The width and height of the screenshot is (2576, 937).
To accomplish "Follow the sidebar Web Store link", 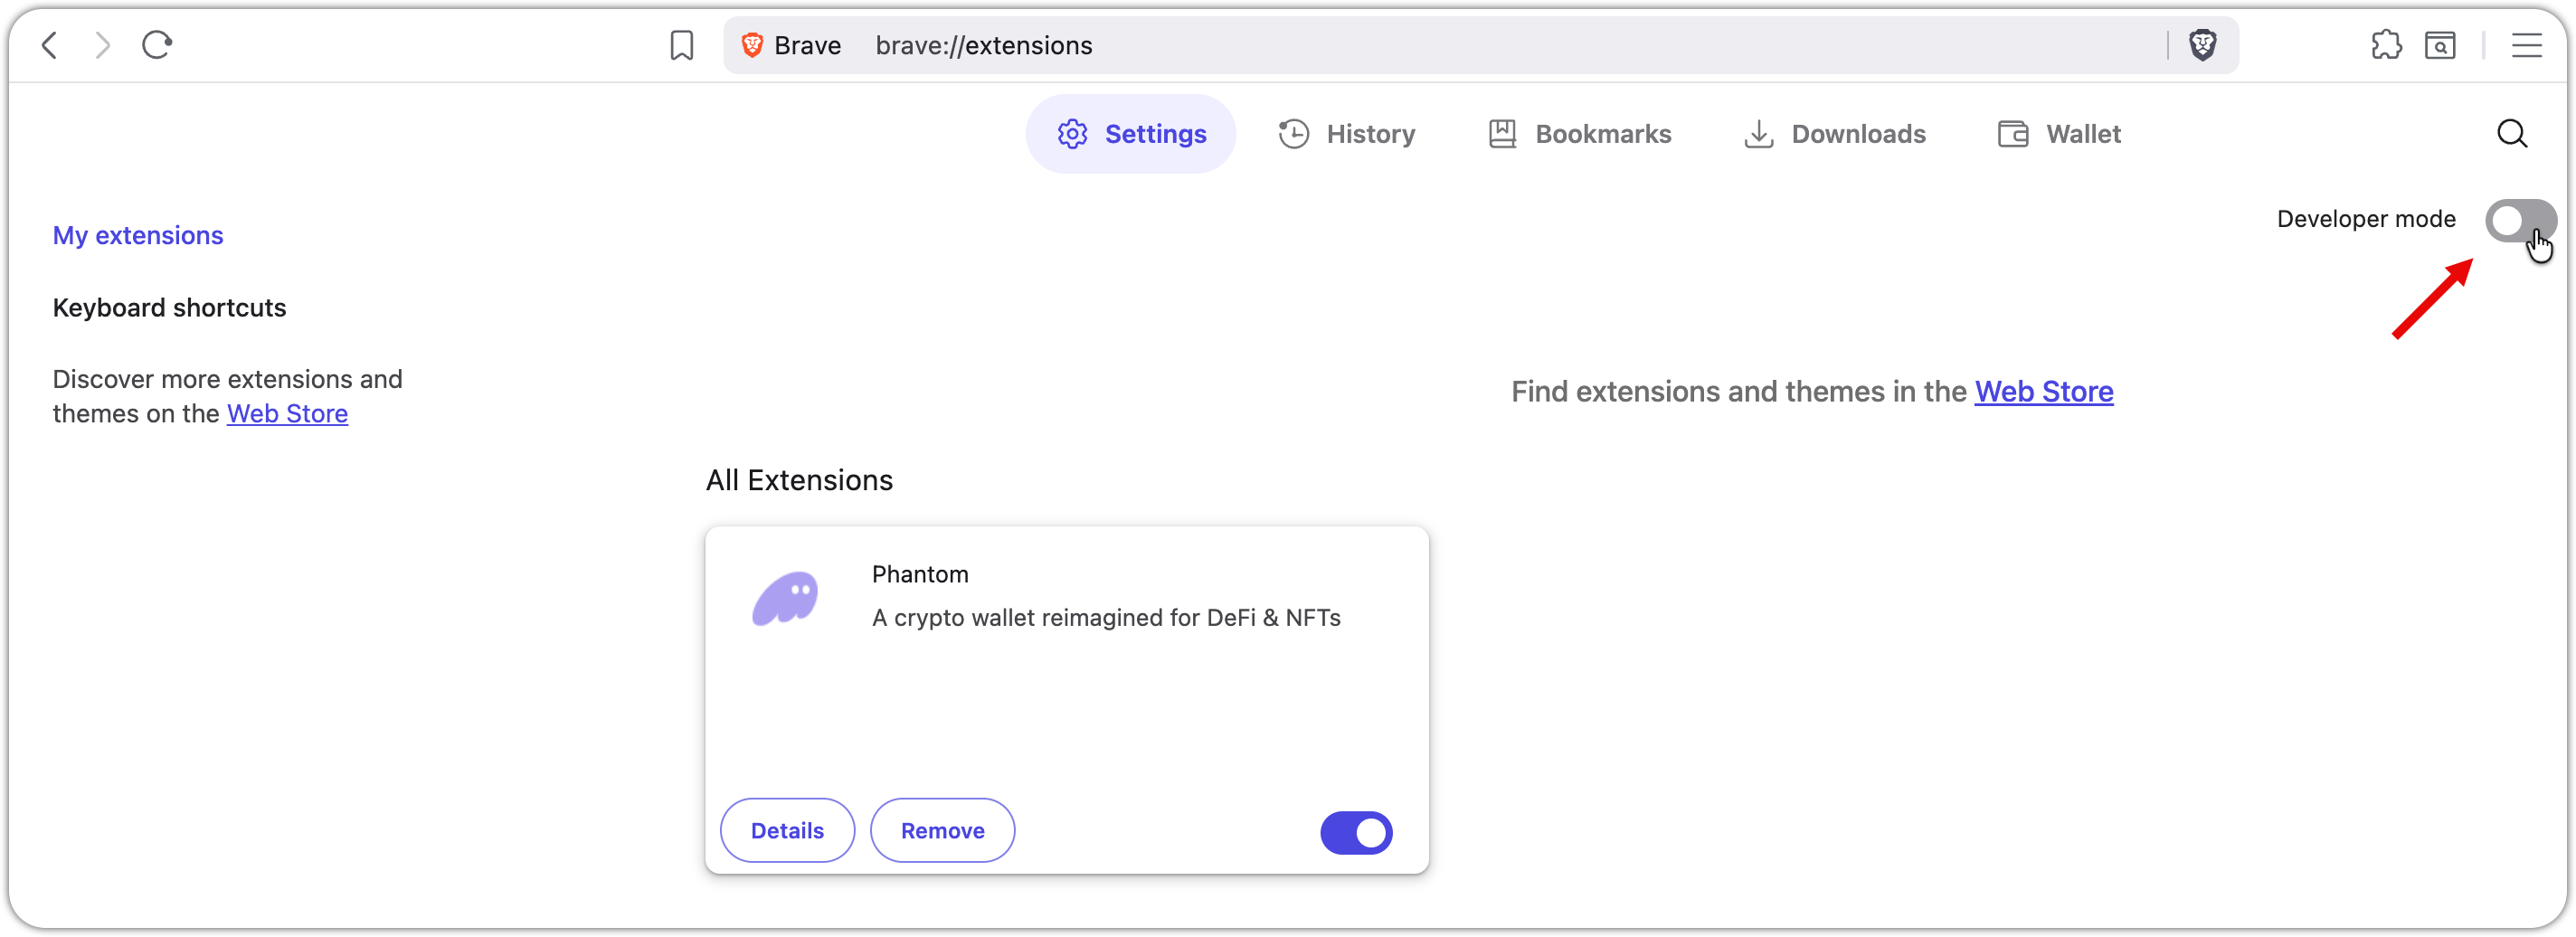I will coord(287,414).
